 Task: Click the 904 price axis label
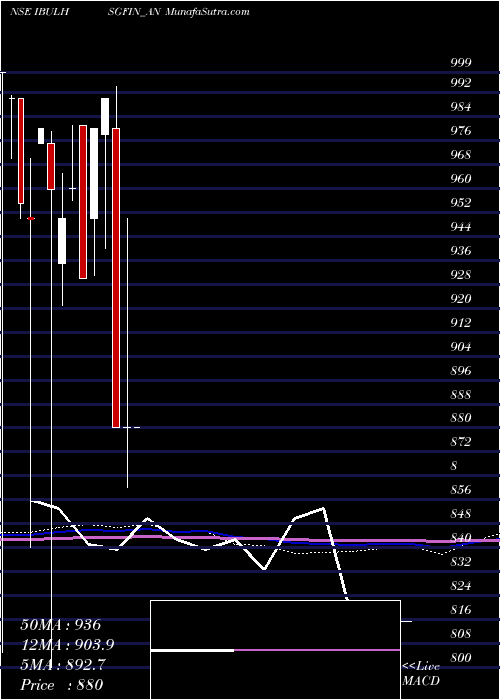tap(460, 346)
